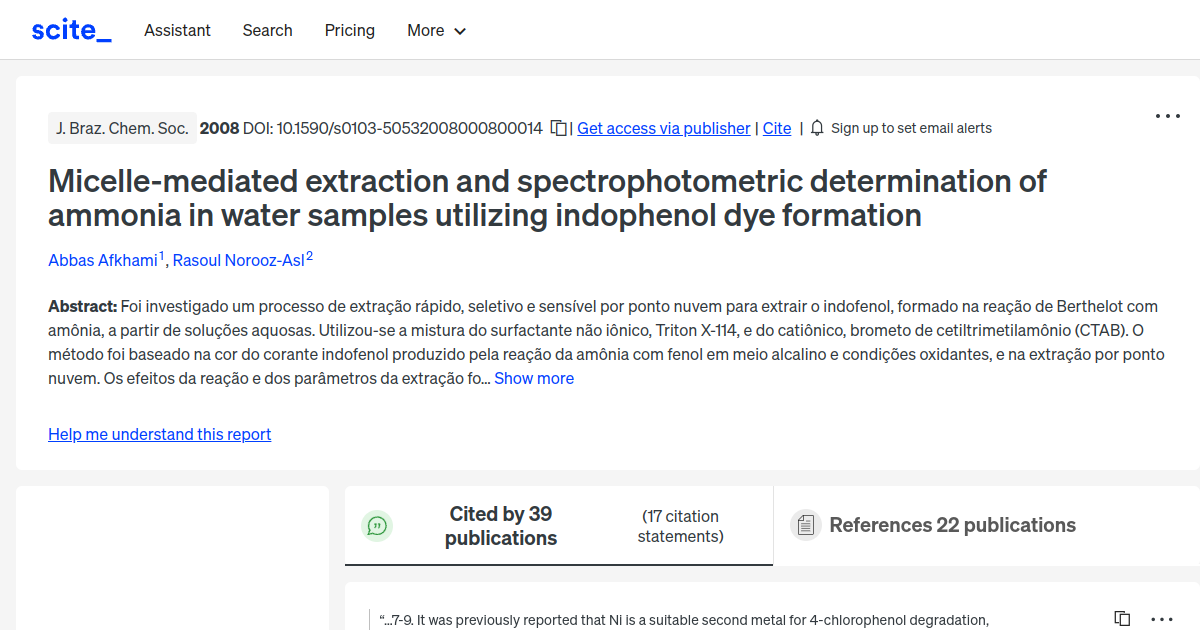Viewport: 1200px width, 630px height.
Task: Open the References 22 publications tab
Action: point(950,525)
